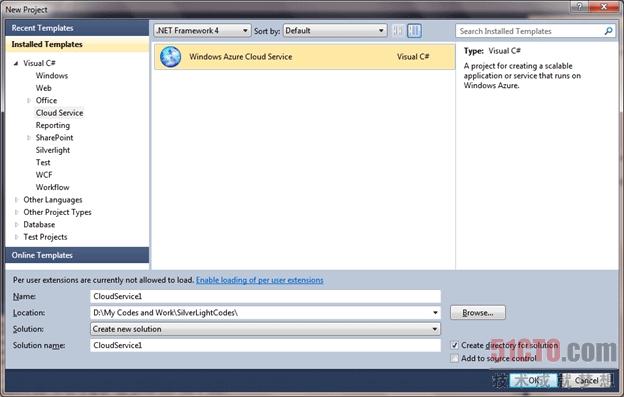Click the Cancel button
The width and height of the screenshot is (624, 397).
point(586,380)
